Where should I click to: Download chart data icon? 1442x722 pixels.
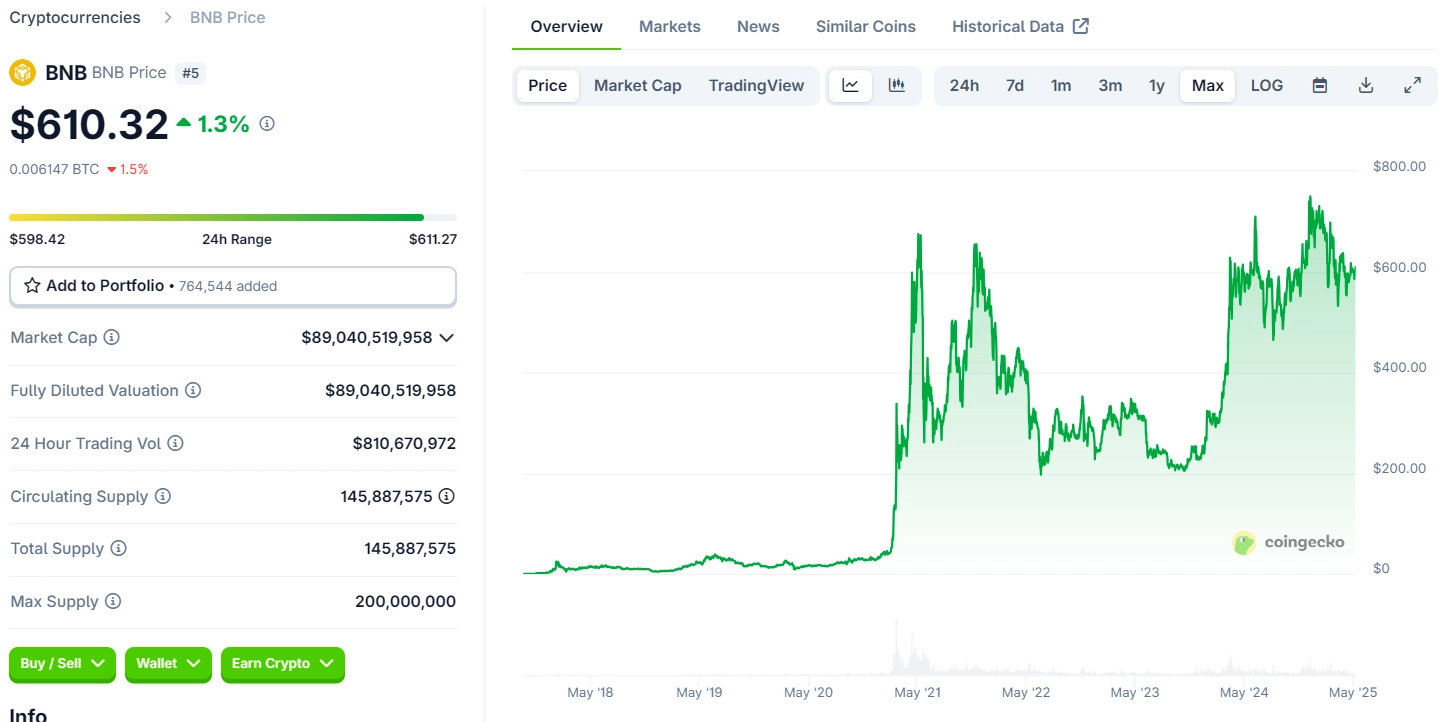point(1366,86)
